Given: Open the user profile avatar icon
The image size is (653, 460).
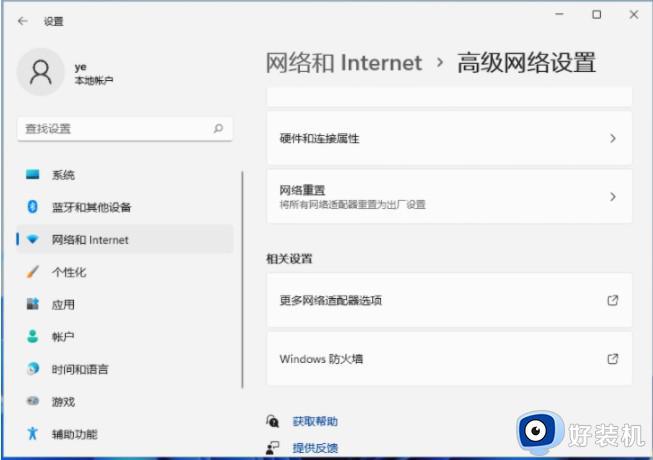Looking at the screenshot, I should point(40,72).
